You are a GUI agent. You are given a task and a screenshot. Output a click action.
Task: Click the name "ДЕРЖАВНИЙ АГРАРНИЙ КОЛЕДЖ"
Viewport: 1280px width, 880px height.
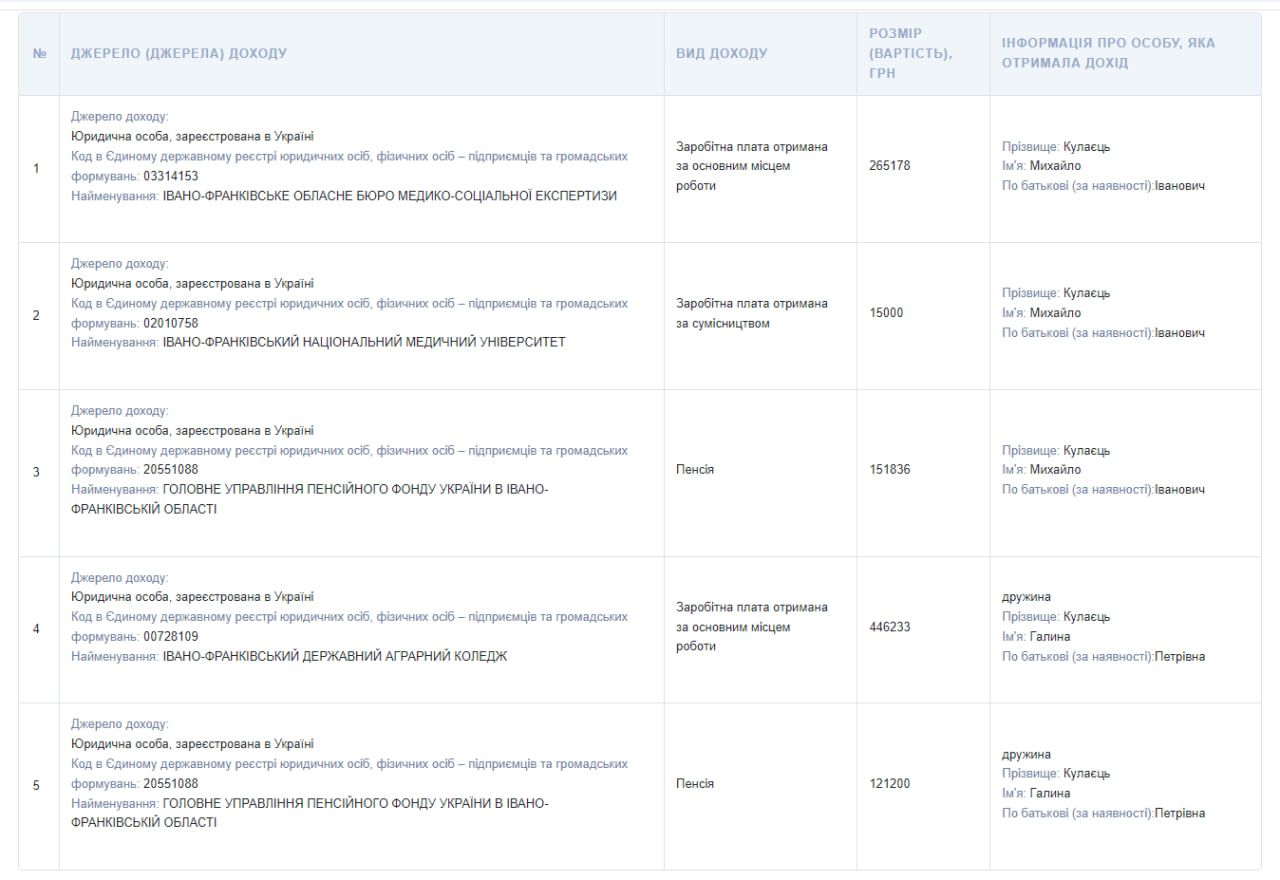click(335, 657)
